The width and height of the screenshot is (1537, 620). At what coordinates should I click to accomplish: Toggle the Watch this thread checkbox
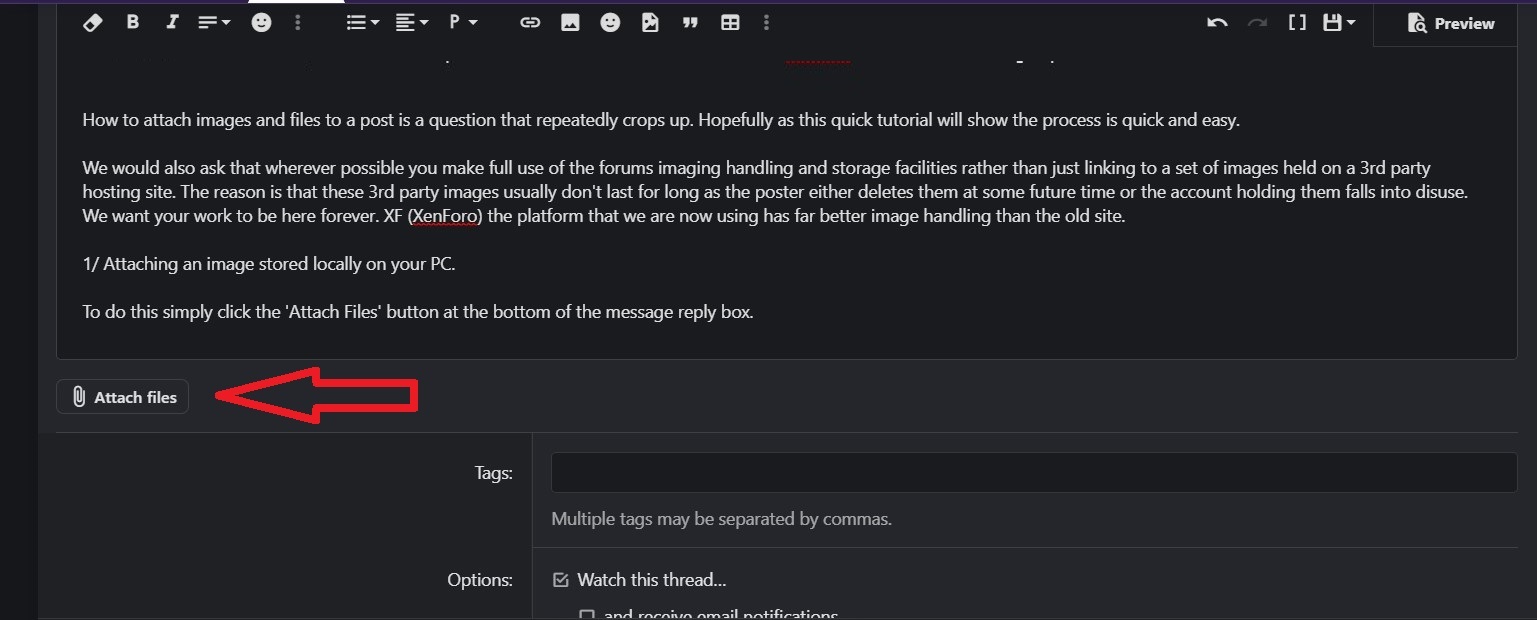click(x=561, y=580)
